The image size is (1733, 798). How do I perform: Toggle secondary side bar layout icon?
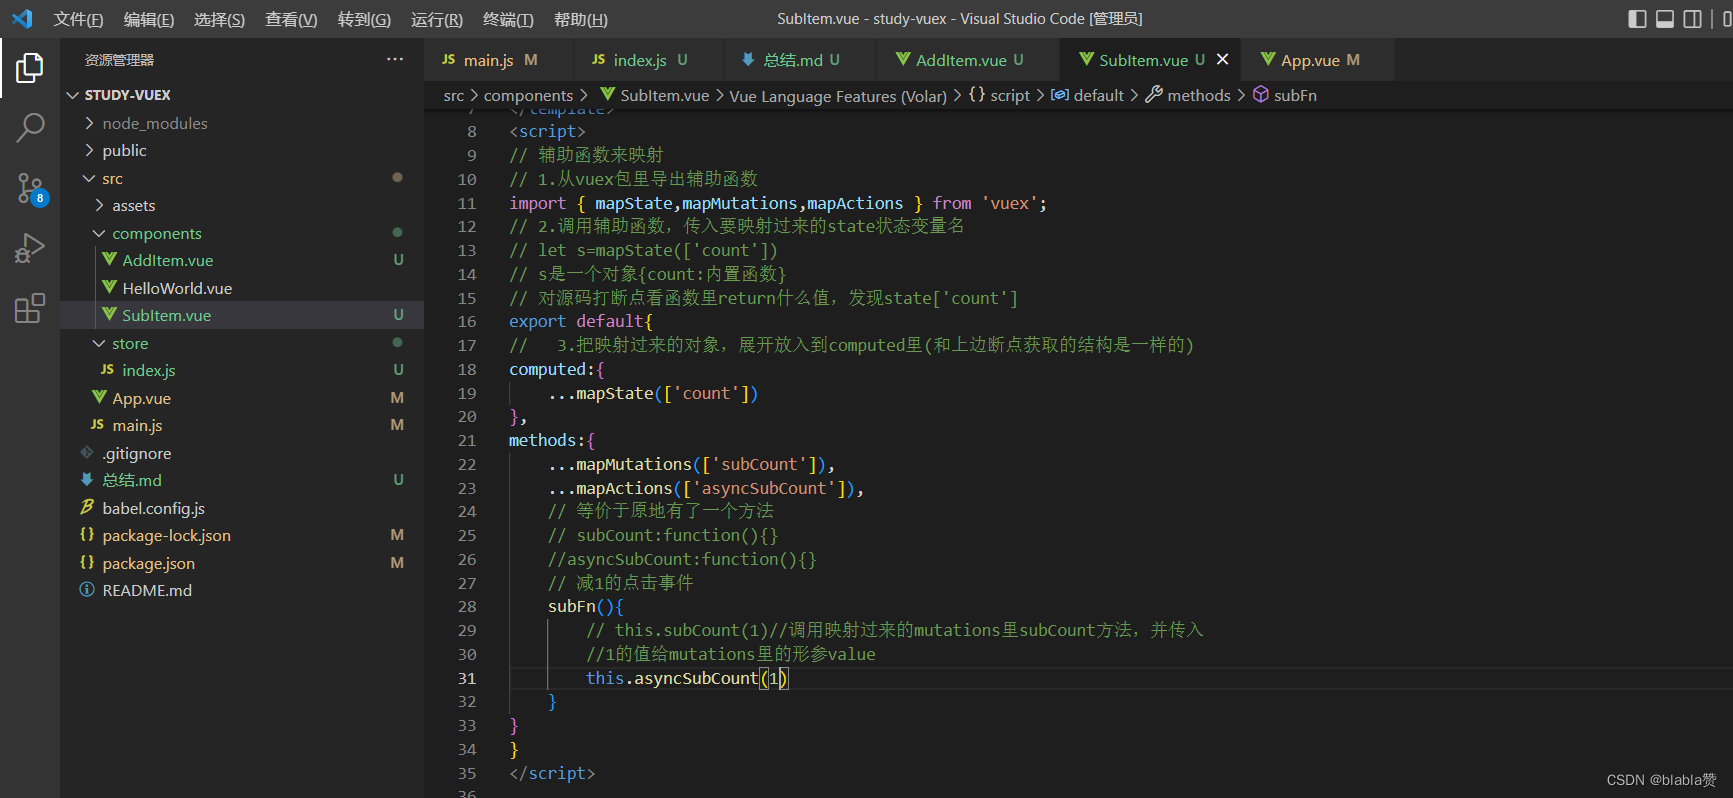(1692, 19)
